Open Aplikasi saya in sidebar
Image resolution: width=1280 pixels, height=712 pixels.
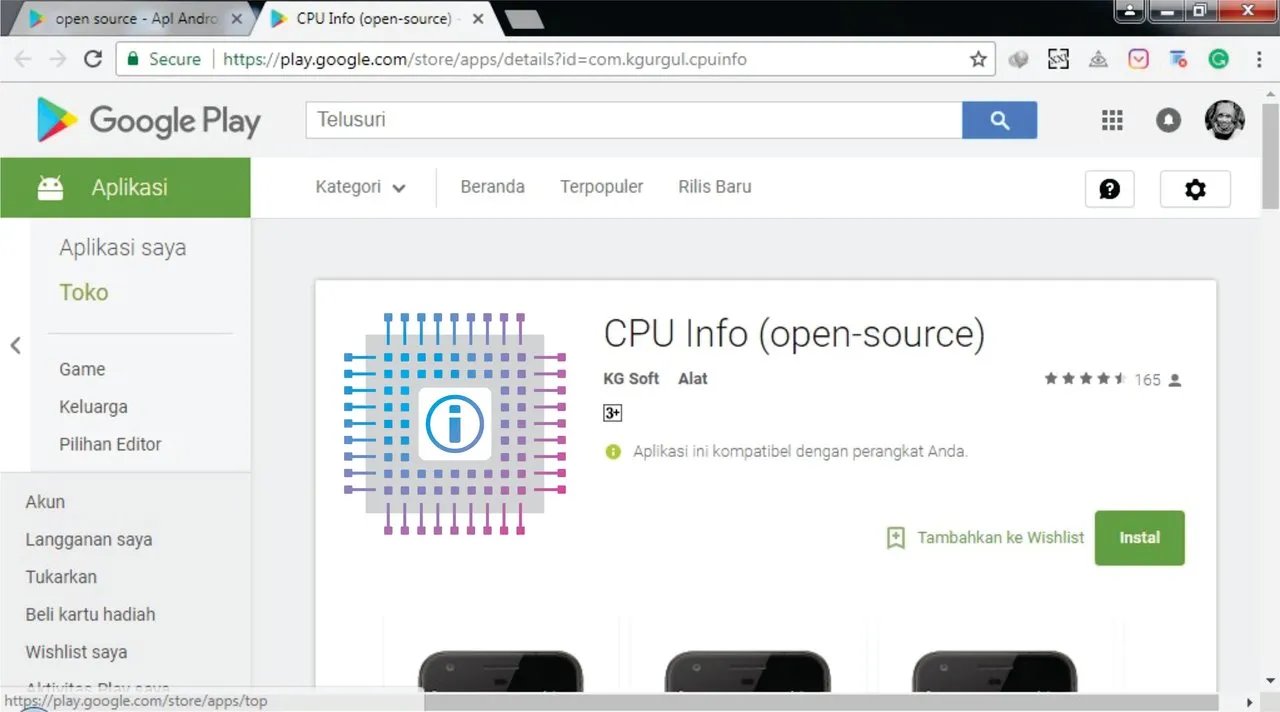tap(122, 248)
